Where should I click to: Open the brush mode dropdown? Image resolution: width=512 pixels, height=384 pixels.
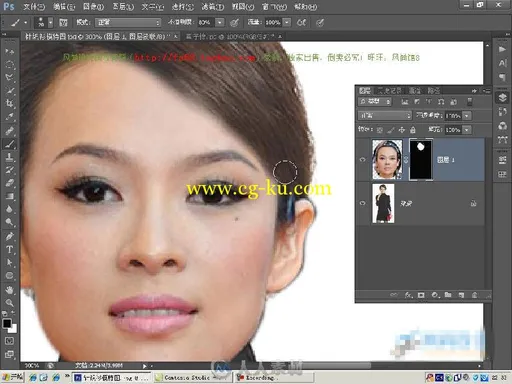click(128, 22)
